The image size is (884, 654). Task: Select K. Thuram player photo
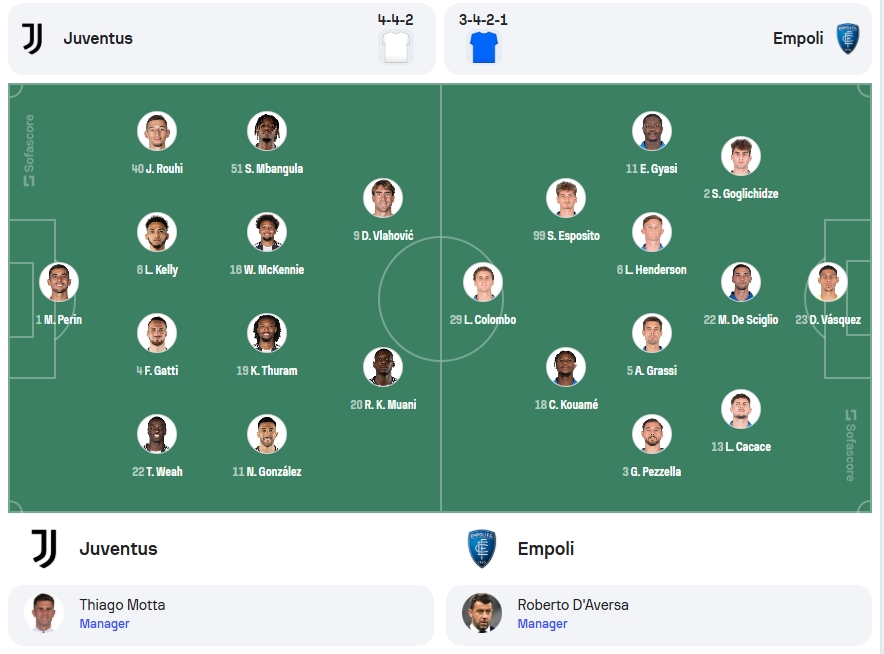pyautogui.click(x=267, y=333)
